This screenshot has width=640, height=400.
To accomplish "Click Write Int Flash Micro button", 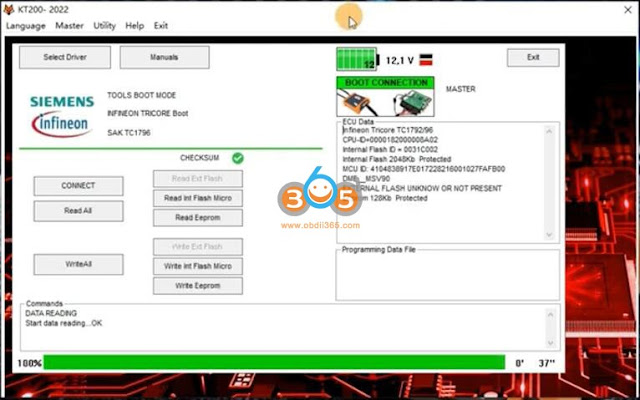I will tap(198, 266).
